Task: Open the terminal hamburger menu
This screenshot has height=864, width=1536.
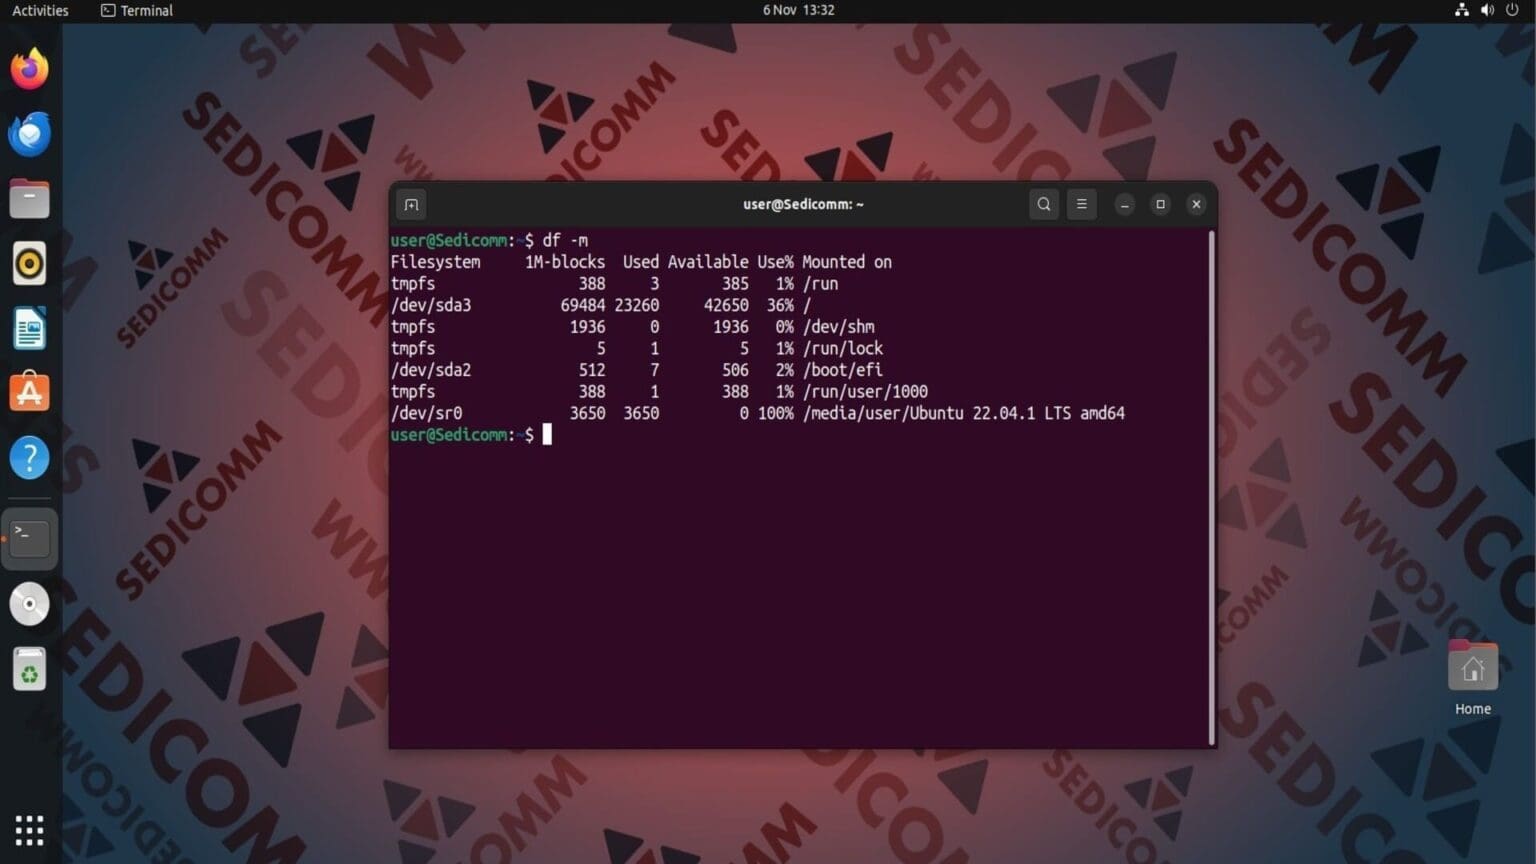Action: point(1081,204)
